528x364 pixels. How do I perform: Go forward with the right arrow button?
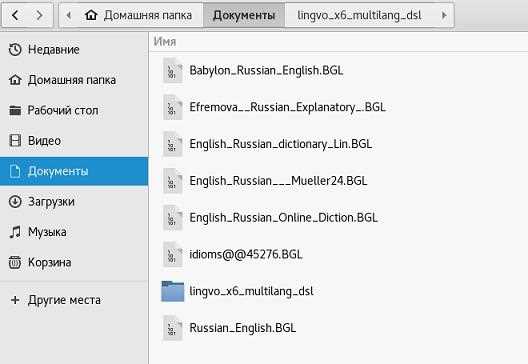pos(40,15)
